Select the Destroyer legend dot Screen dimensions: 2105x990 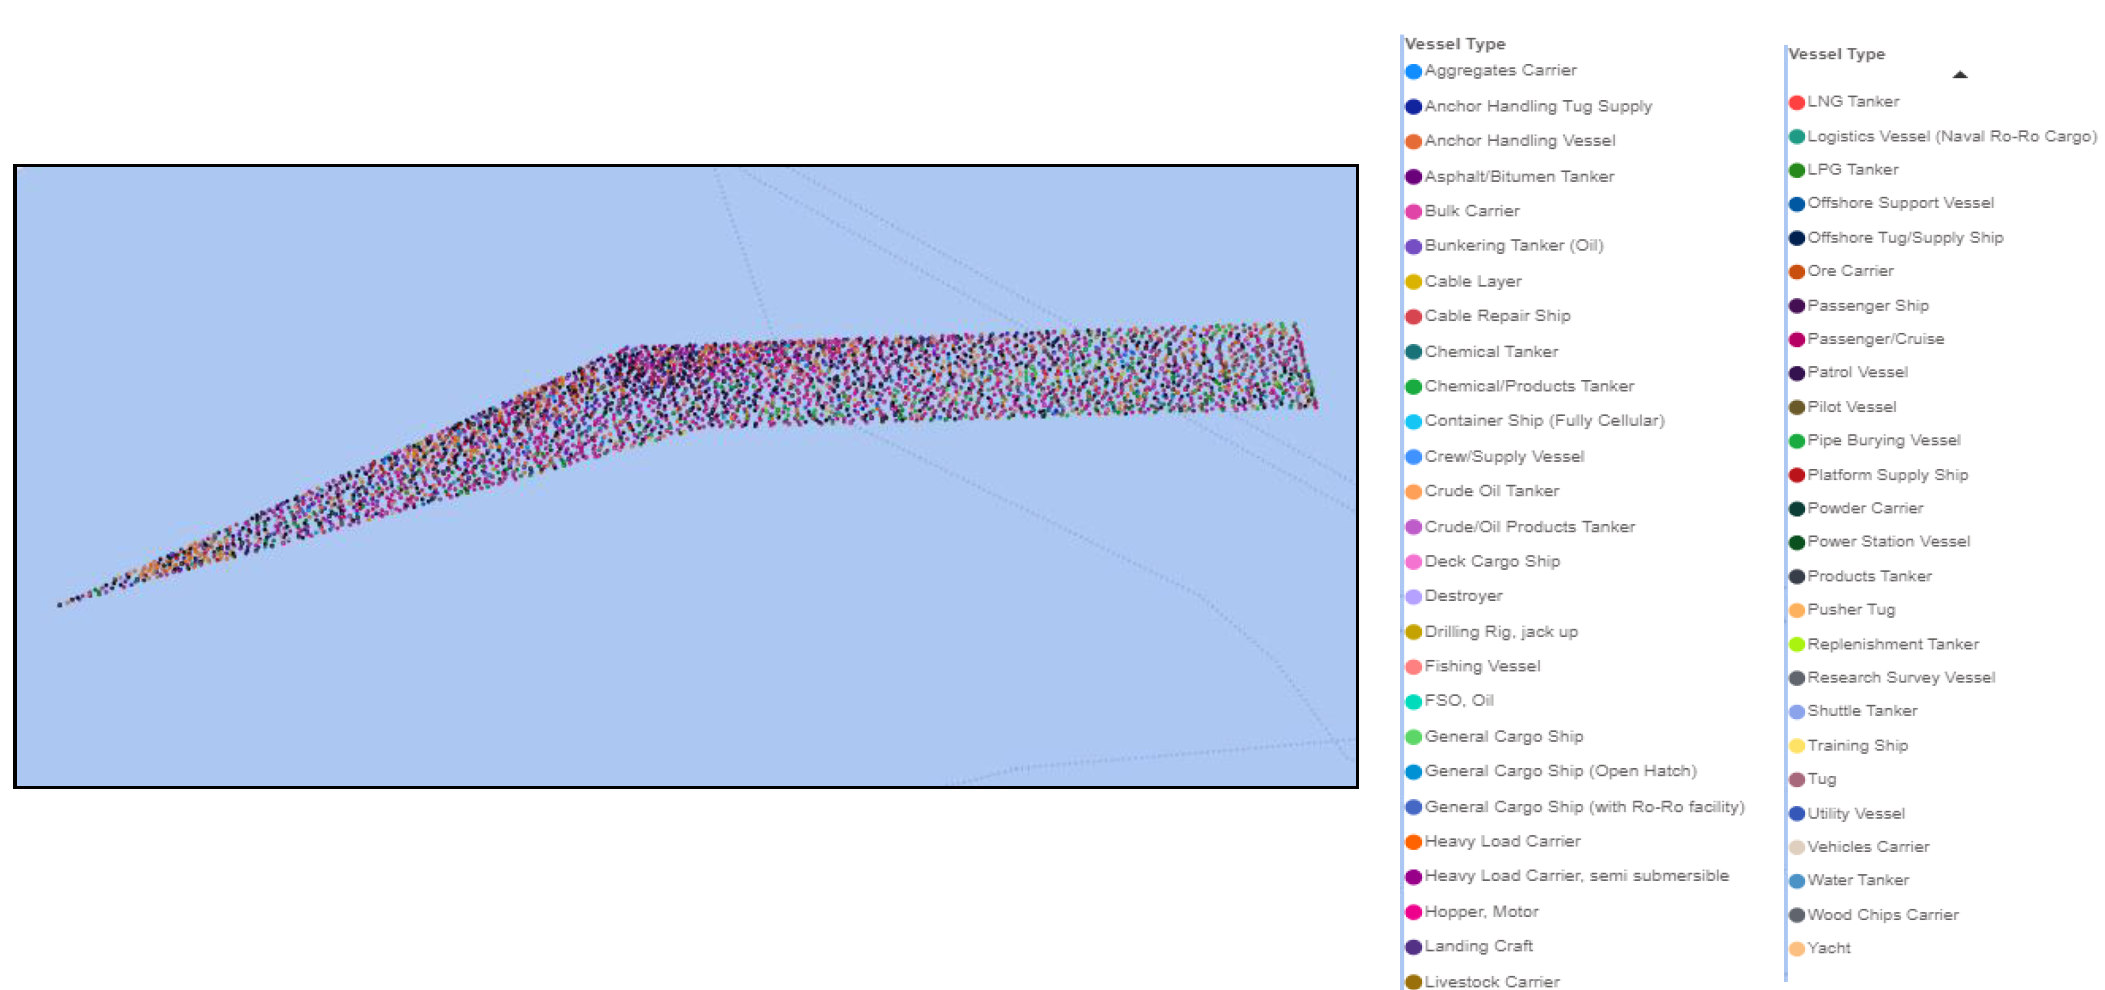[1414, 595]
